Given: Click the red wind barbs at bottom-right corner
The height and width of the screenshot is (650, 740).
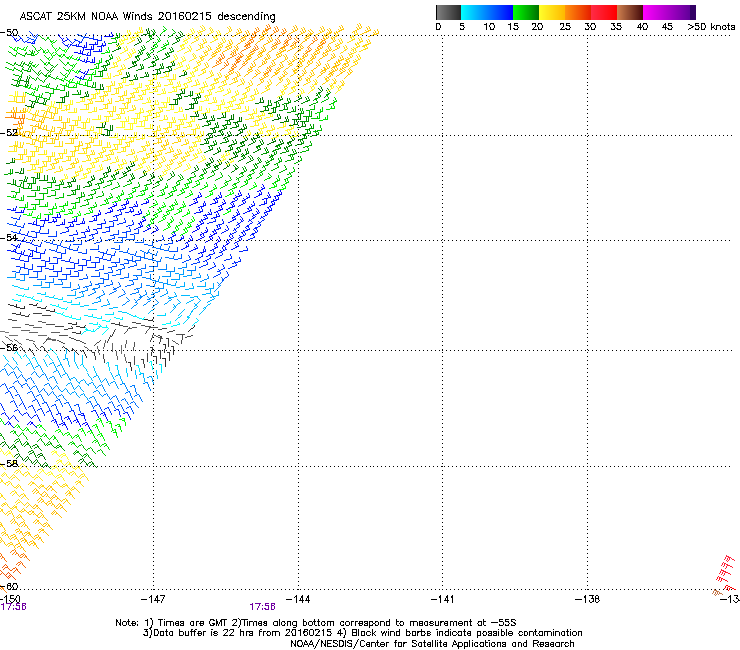Looking at the screenshot, I should [x=725, y=574].
